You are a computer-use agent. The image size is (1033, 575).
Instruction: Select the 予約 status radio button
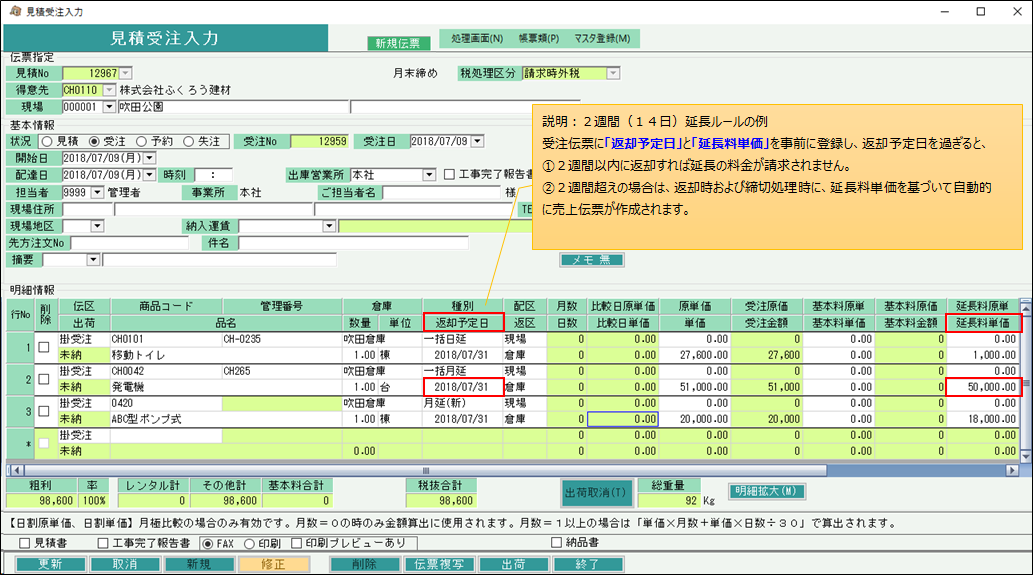[x=141, y=142]
